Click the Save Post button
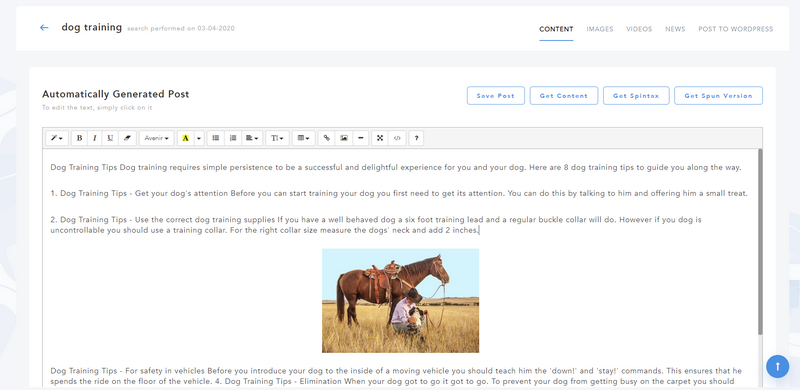800x390 pixels. 496,95
